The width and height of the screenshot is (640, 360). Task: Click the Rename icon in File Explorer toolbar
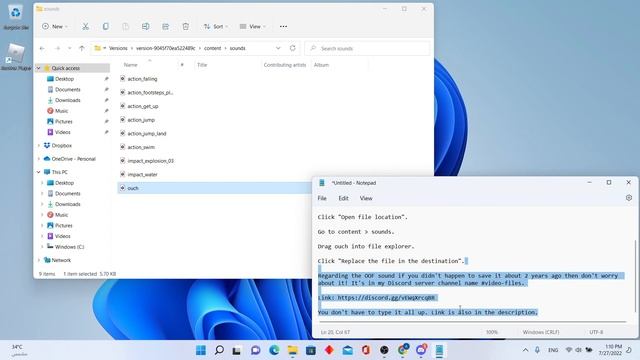[145, 27]
